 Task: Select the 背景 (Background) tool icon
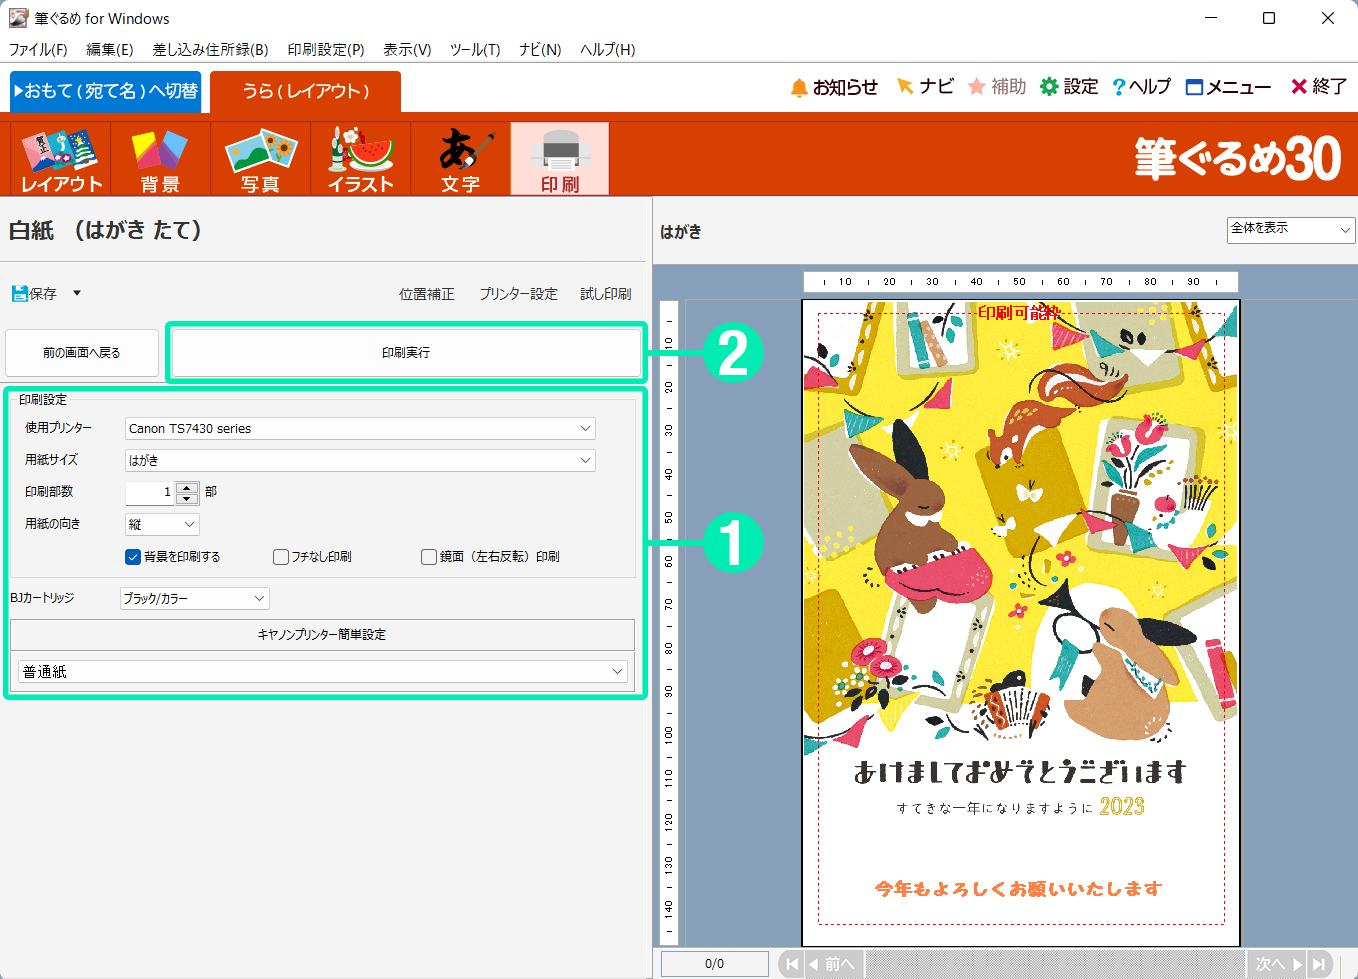pos(160,158)
